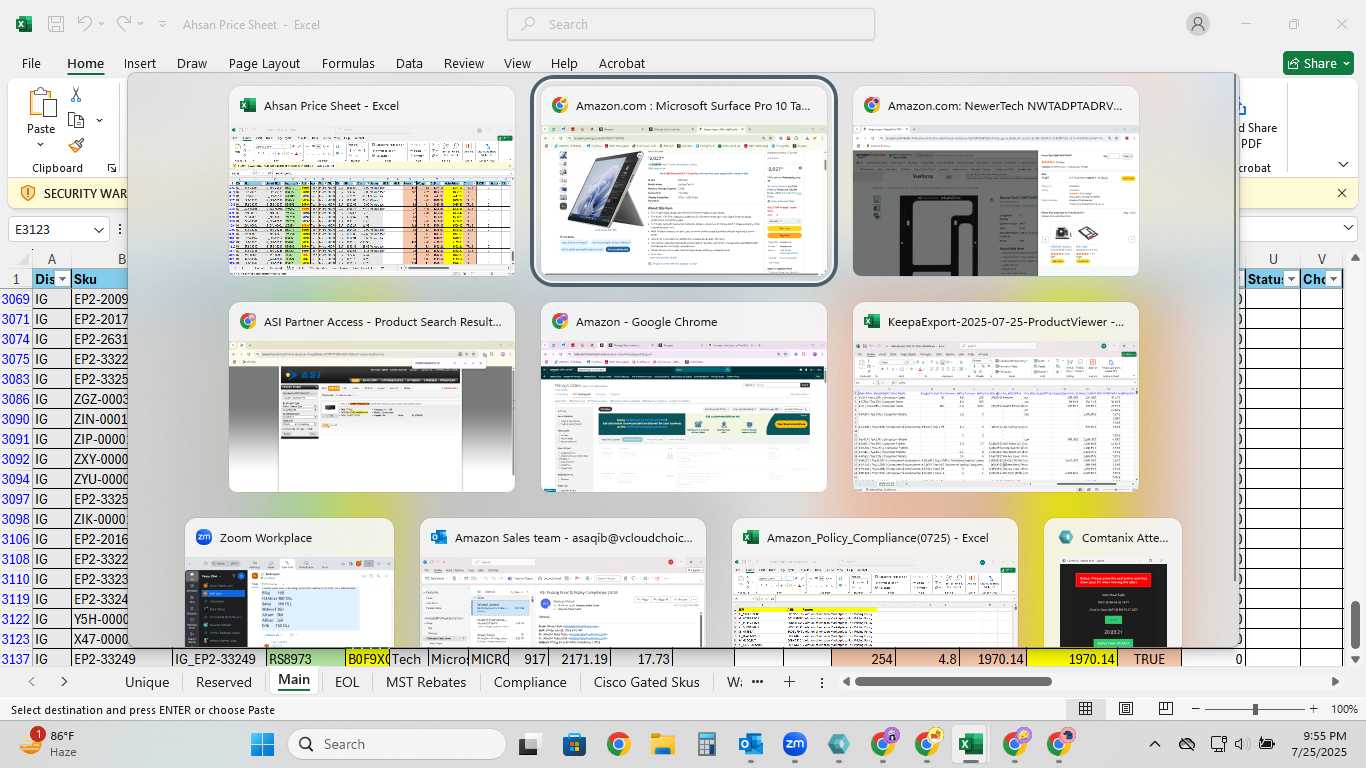Open Zoom app from taskbar
This screenshot has width=1366, height=768.
click(x=795, y=744)
